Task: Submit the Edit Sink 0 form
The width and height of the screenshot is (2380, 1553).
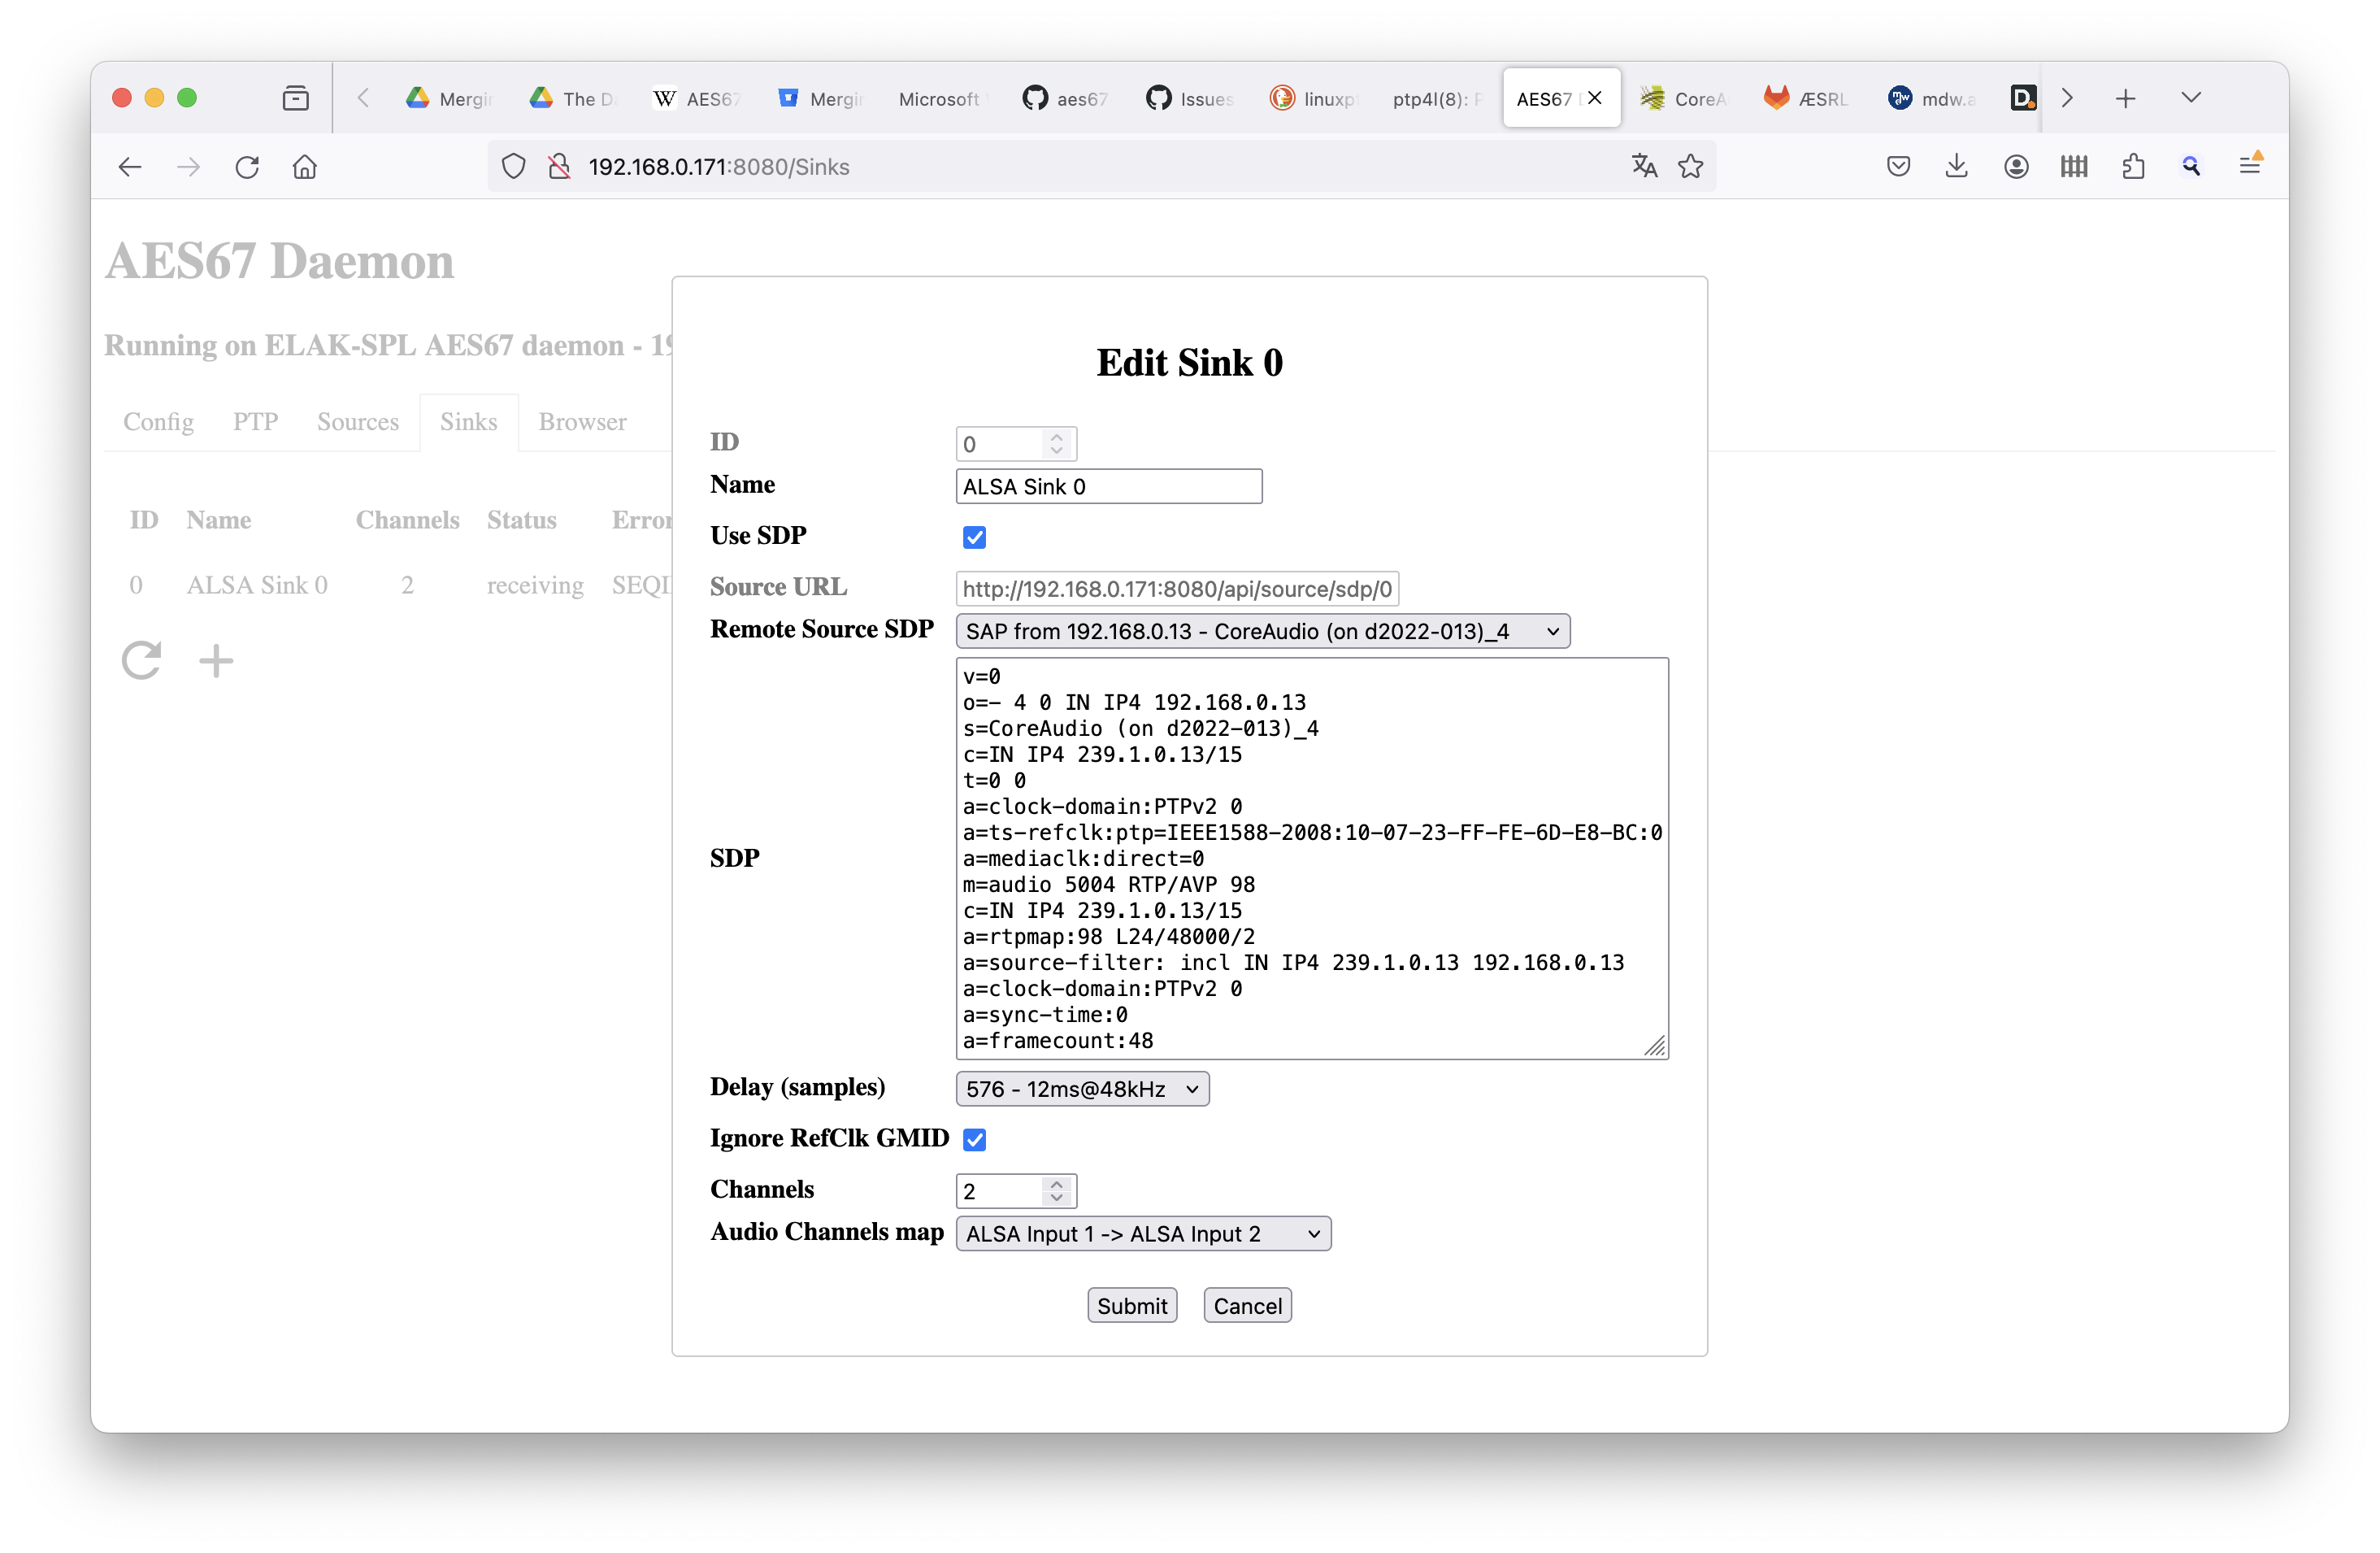Action: pyautogui.click(x=1131, y=1305)
